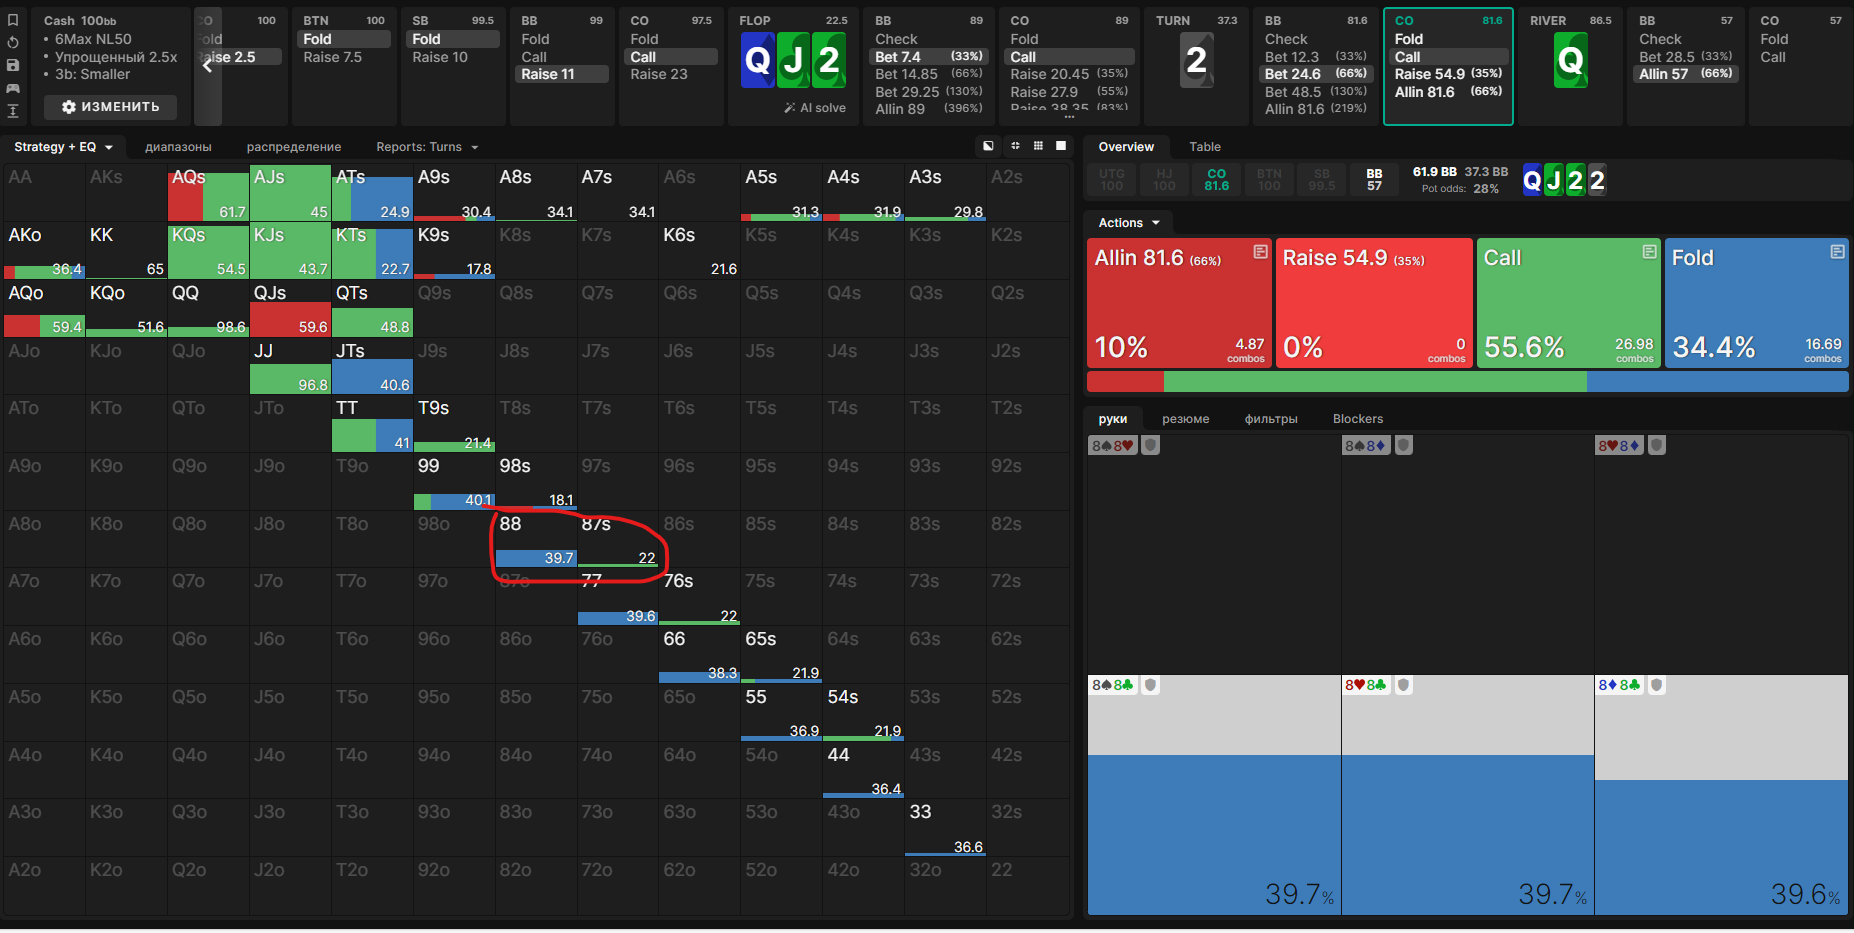The image size is (1854, 933).
Task: Switch matrix to the solid square view mode
Action: 1061,146
